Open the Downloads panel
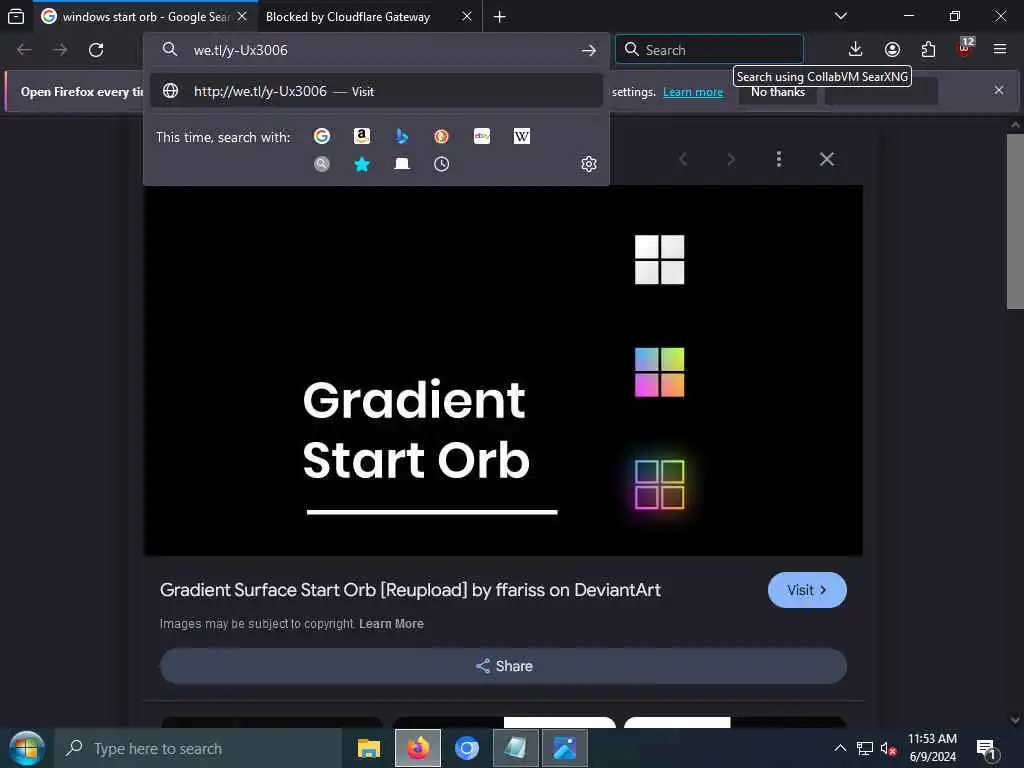This screenshot has width=1024, height=768. (x=856, y=50)
